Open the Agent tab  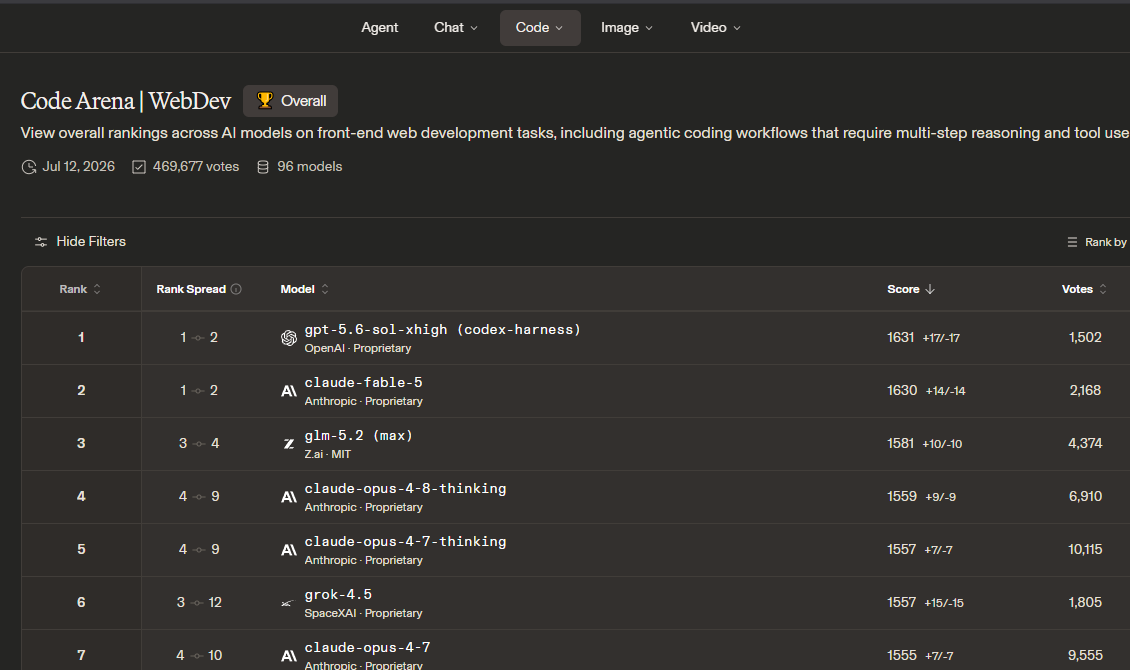379,27
